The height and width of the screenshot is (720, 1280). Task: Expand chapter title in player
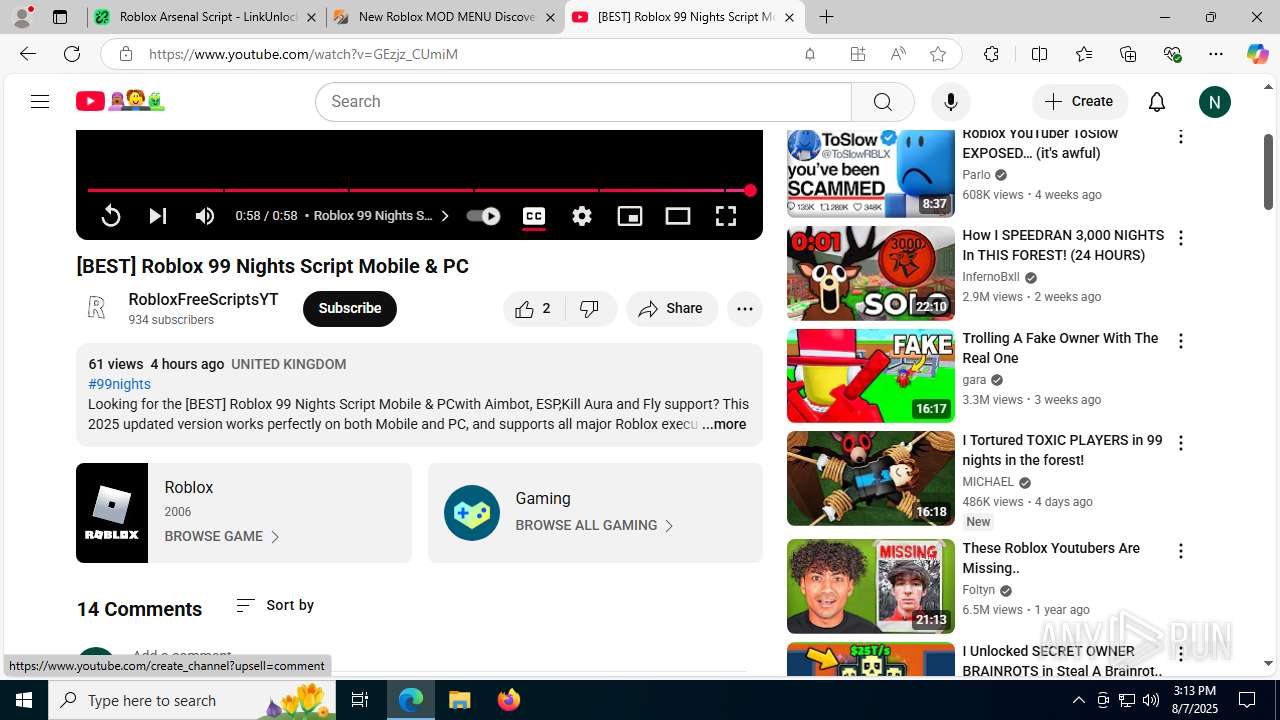click(x=382, y=216)
